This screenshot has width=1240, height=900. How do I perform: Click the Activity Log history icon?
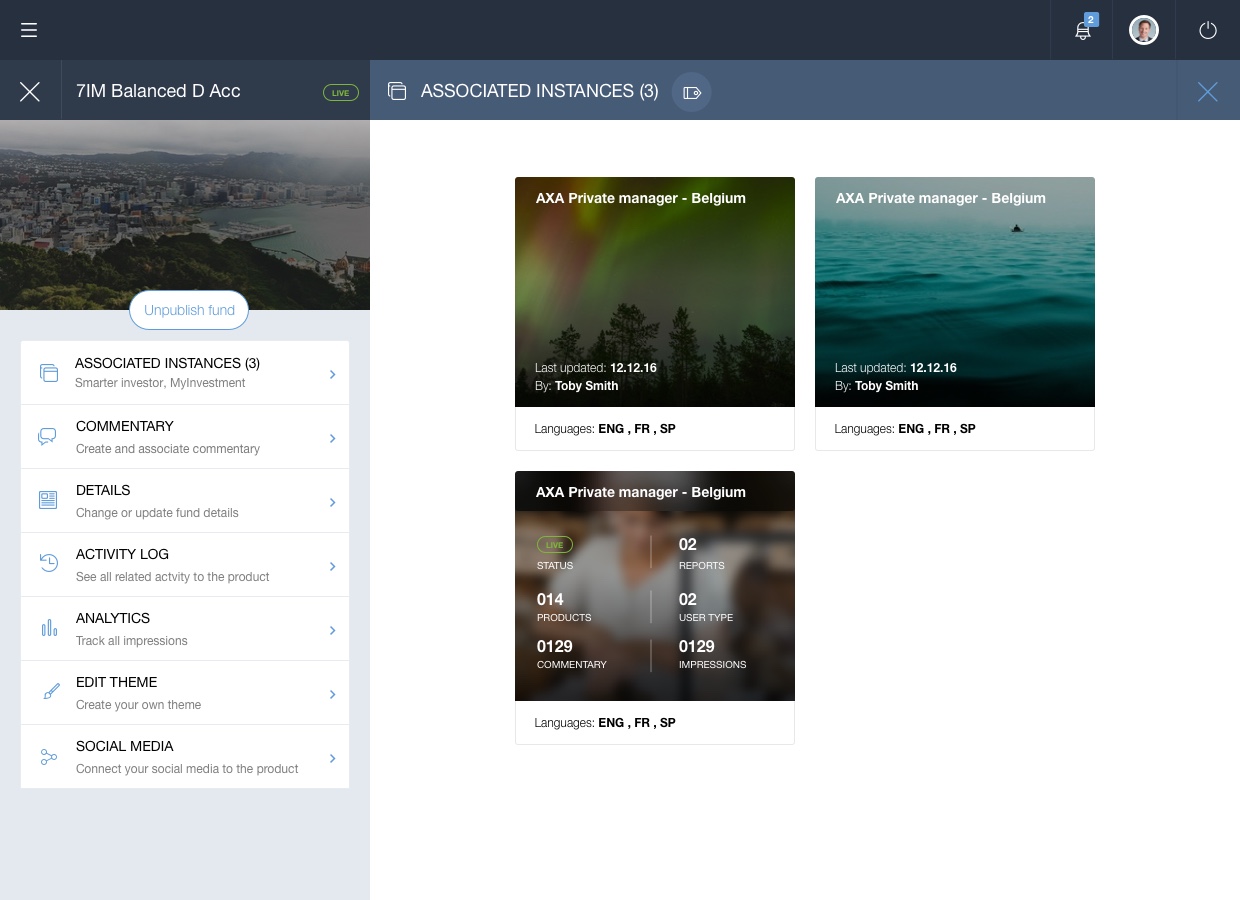[48, 564]
